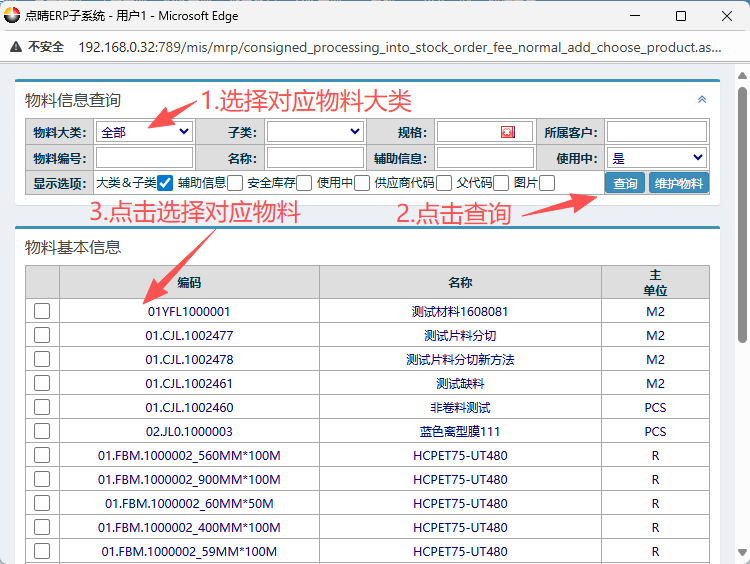Open the 测试片料分切新方法 material link
The width and height of the screenshot is (750, 564).
460,359
